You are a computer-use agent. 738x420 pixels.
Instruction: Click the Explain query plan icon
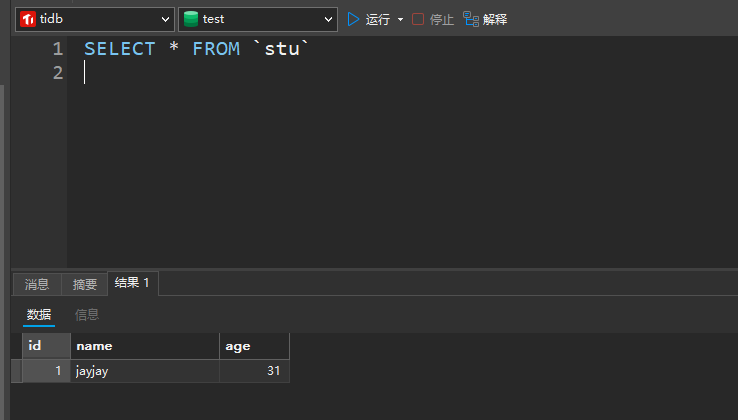471,19
